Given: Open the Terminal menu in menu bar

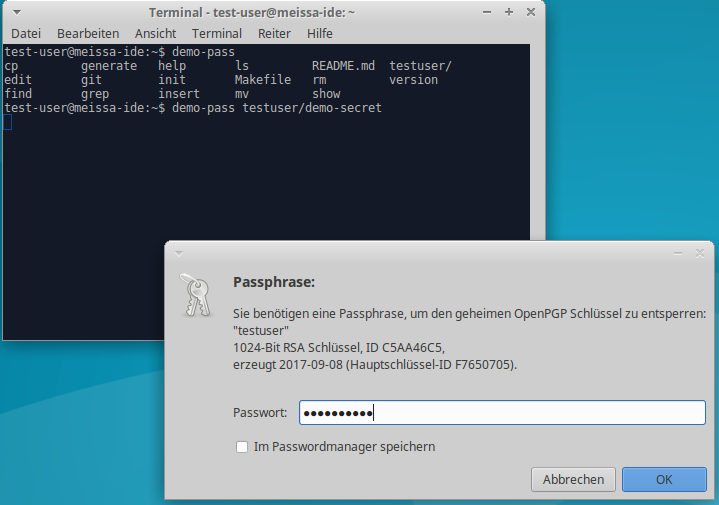Looking at the screenshot, I should click(217, 33).
